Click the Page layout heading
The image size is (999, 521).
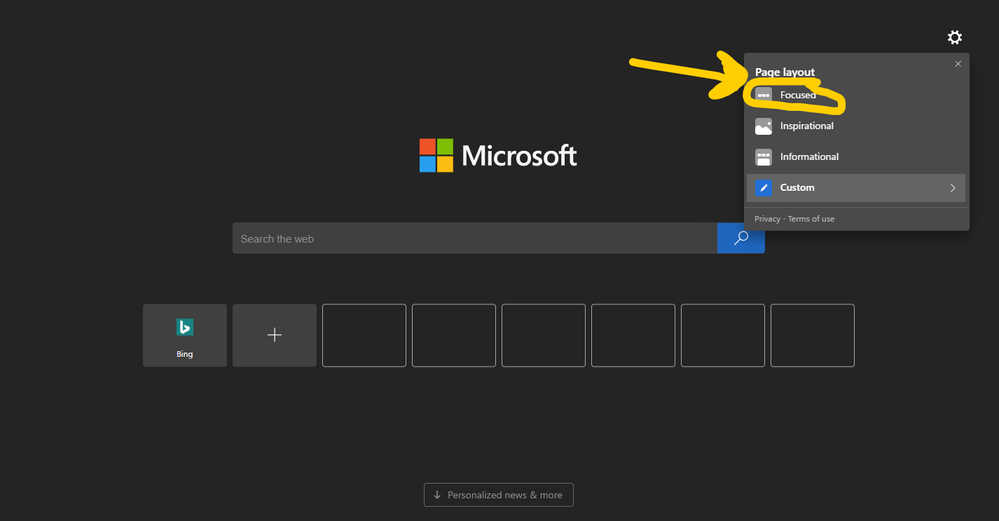click(785, 72)
